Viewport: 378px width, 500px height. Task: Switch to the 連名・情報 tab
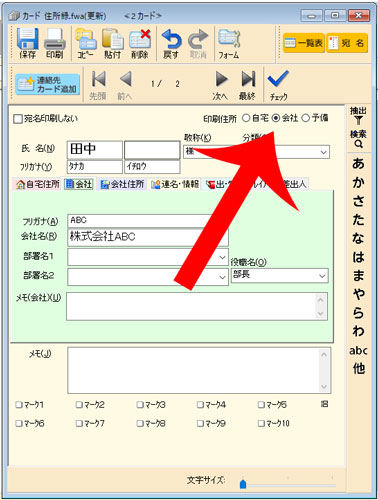click(175, 184)
